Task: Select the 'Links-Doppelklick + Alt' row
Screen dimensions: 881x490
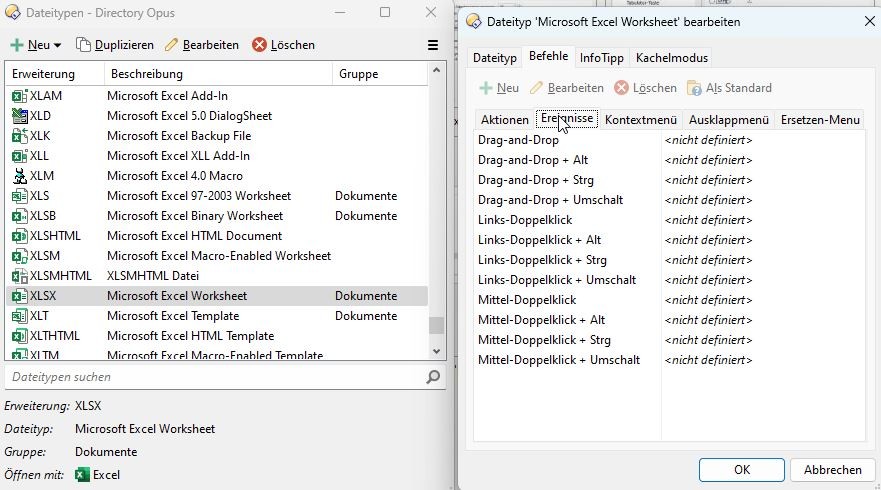Action: click(669, 240)
